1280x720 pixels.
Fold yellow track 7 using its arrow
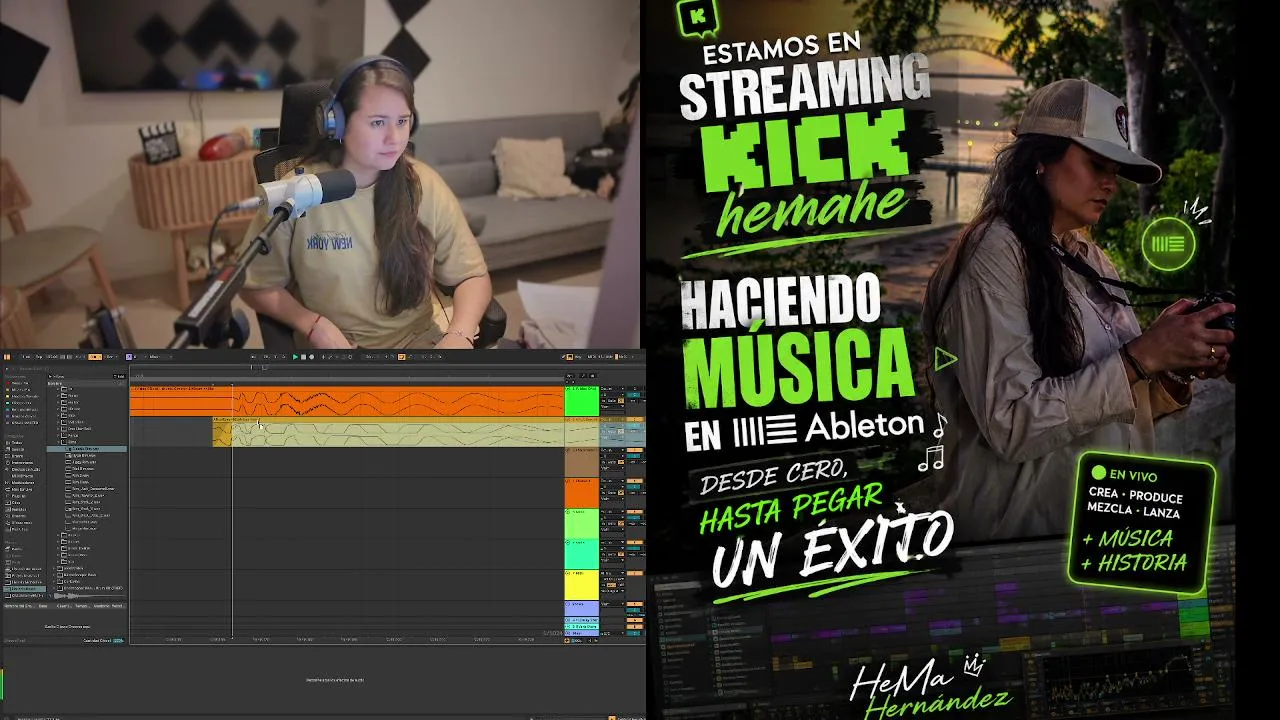(x=568, y=573)
